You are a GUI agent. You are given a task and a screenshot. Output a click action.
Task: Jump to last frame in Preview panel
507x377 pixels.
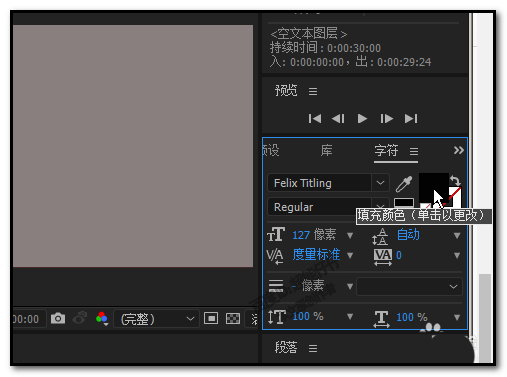coord(411,118)
